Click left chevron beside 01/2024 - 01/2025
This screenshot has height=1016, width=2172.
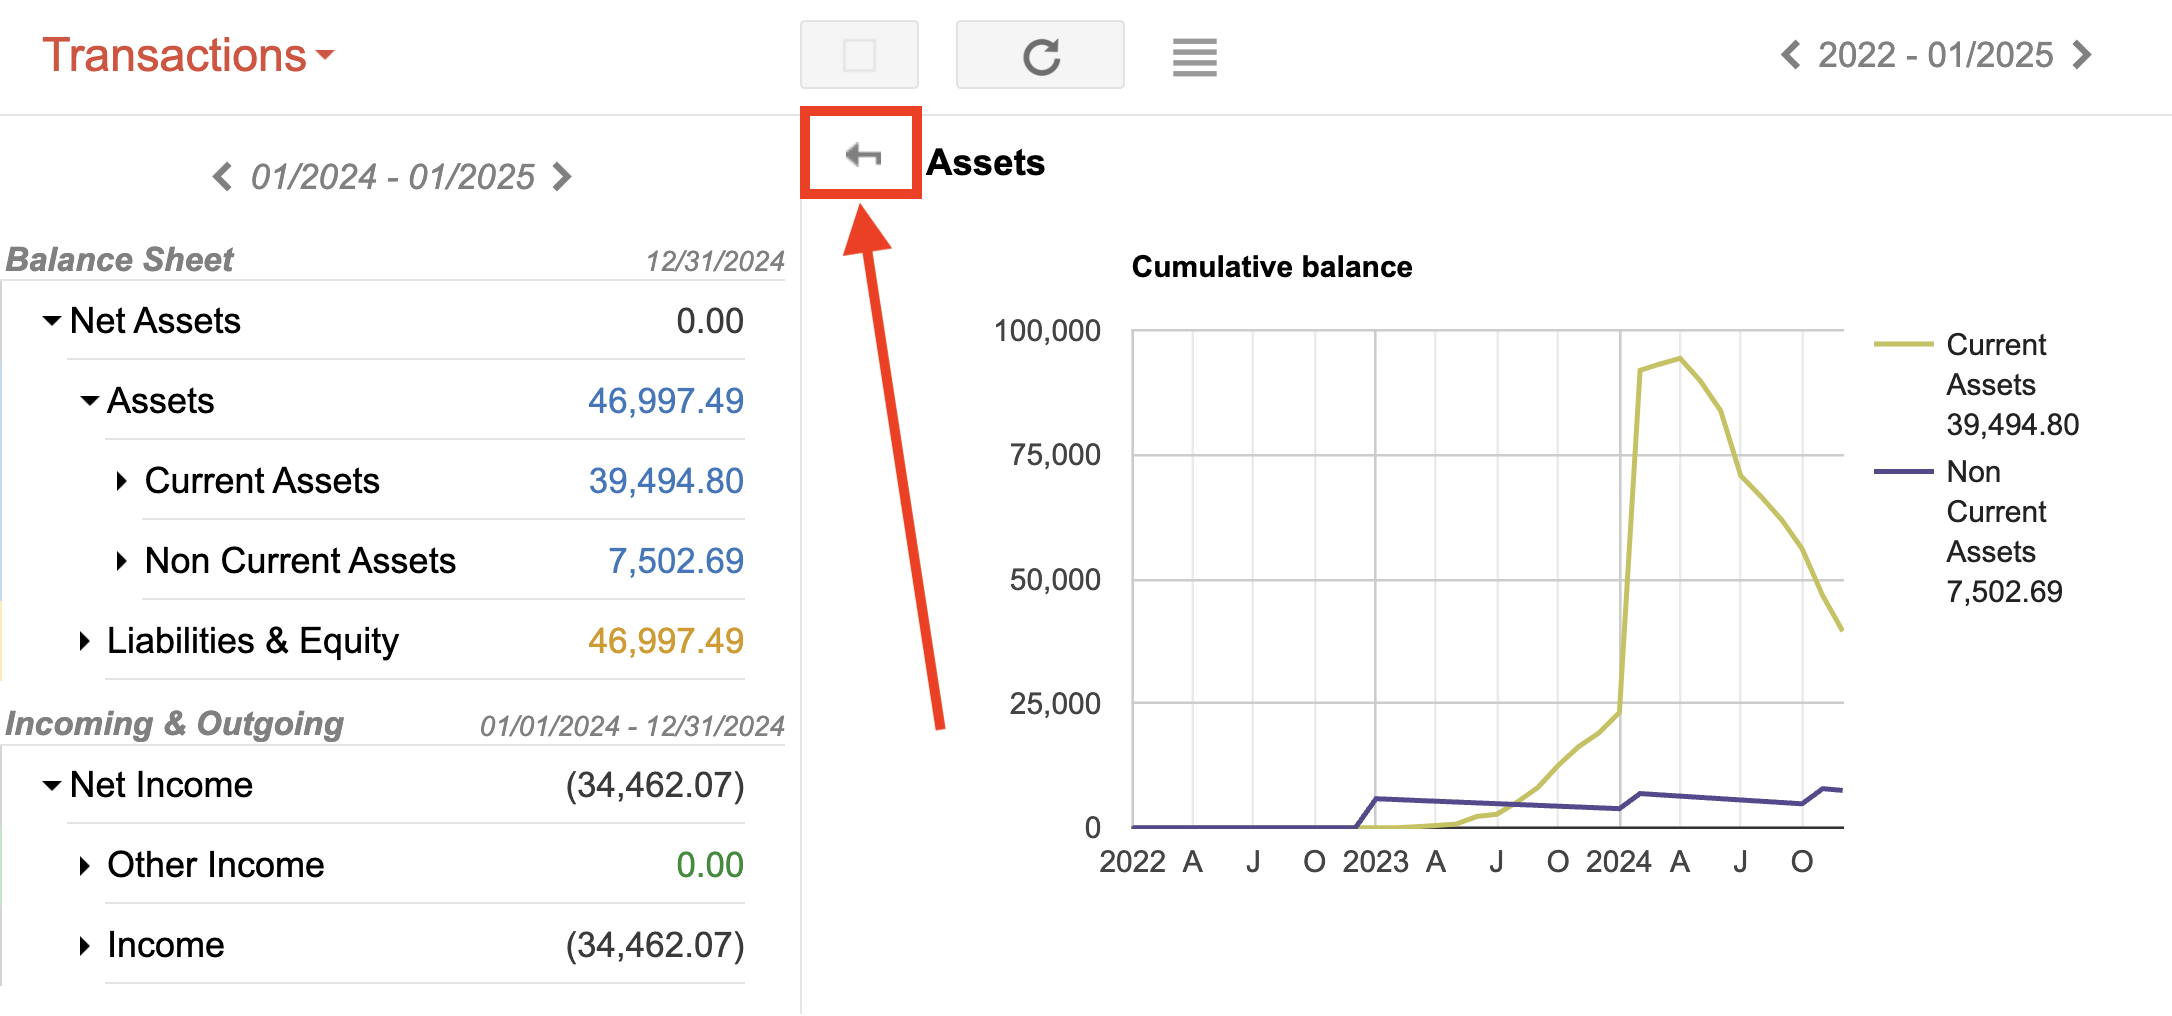(222, 177)
